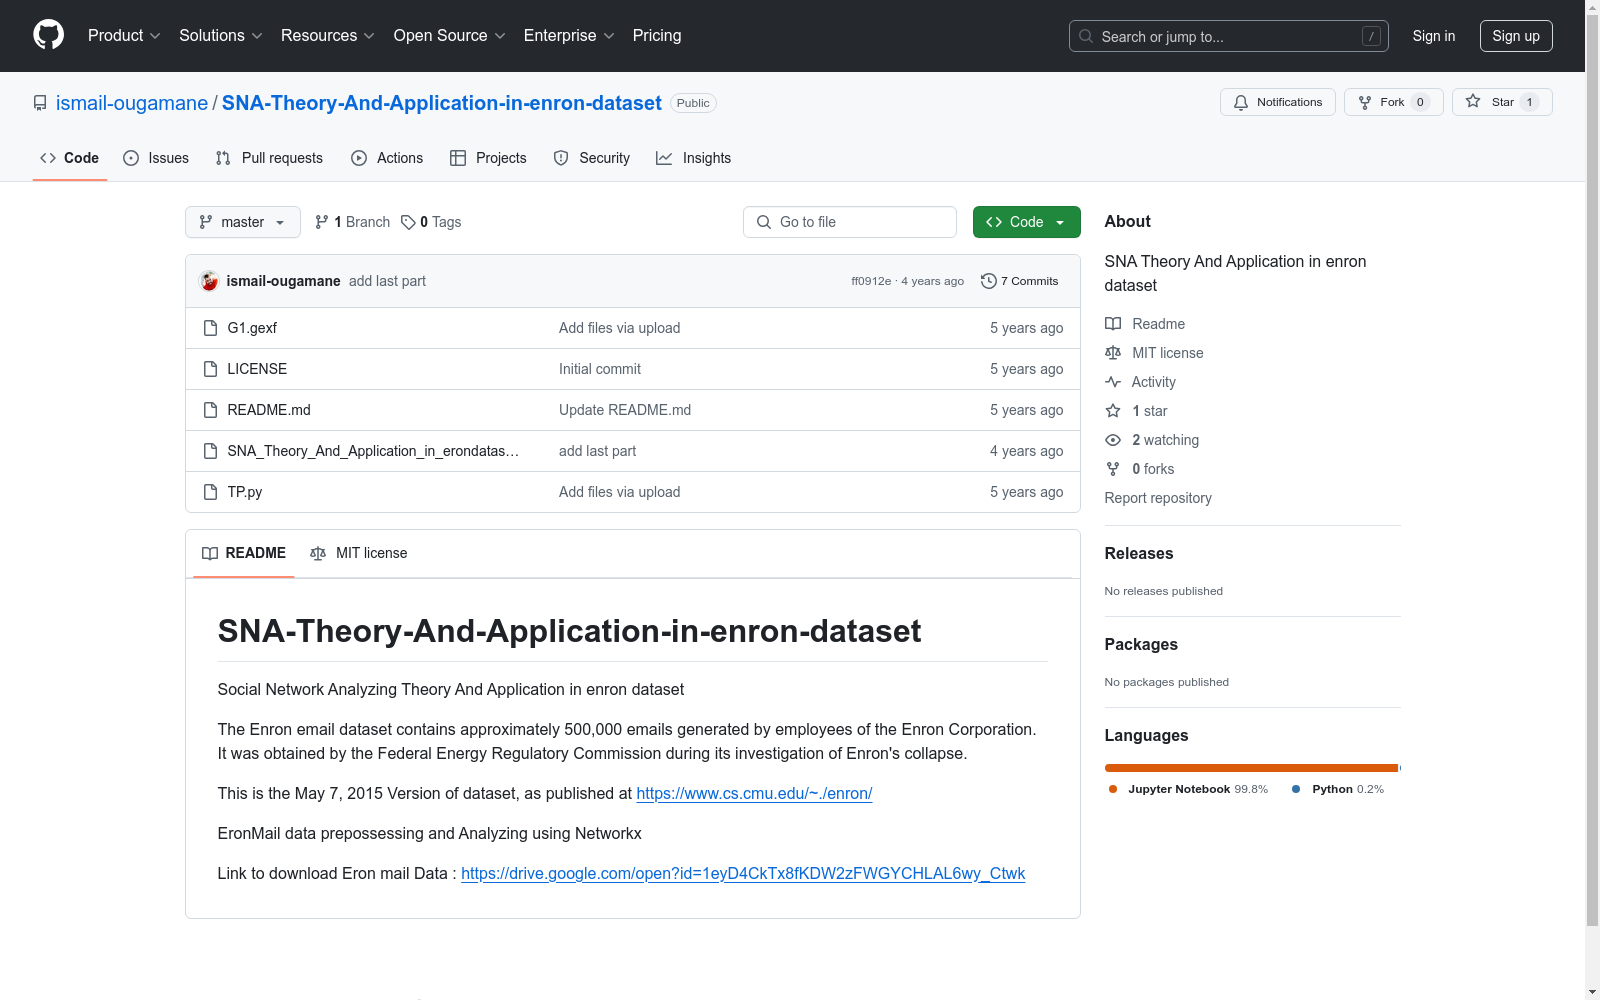The width and height of the screenshot is (1600, 1000).
Task: Open the 'add last part' latest commit message
Action: [x=387, y=281]
